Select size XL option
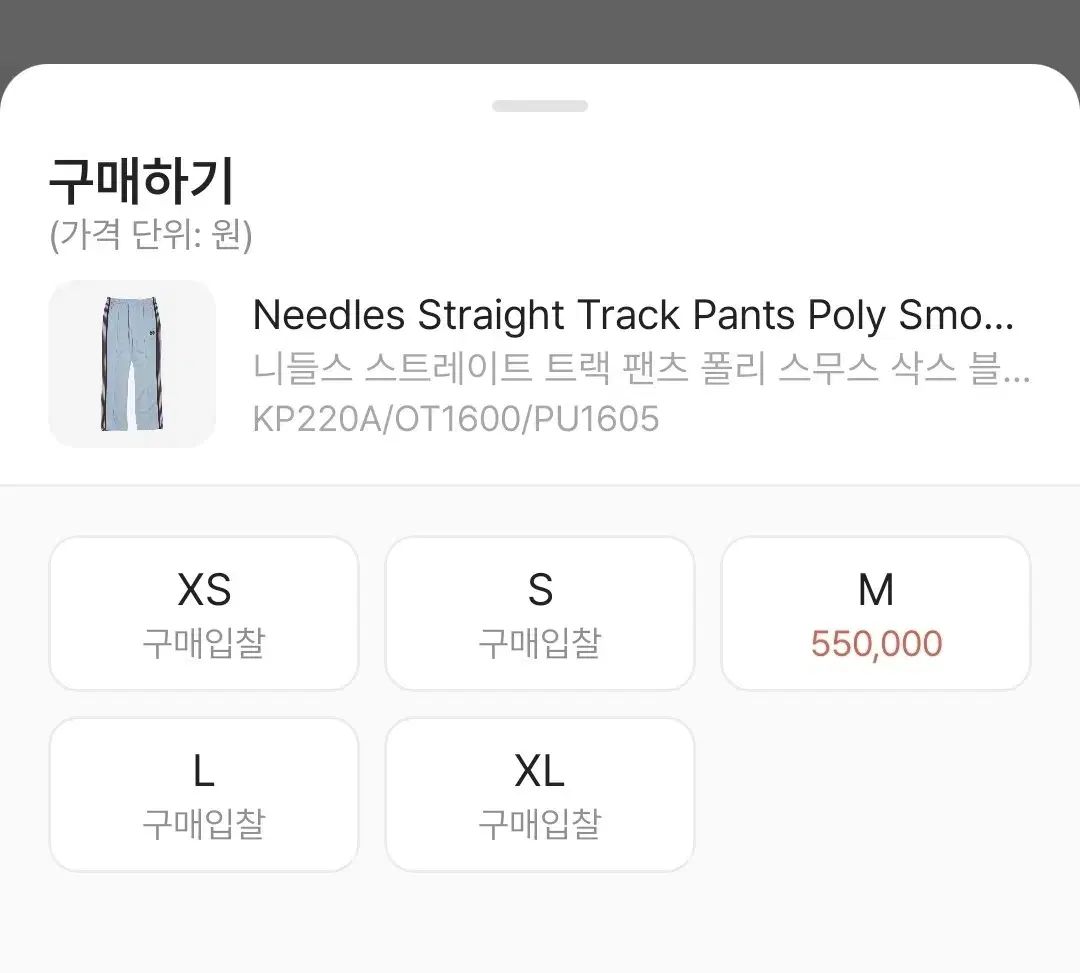 click(x=540, y=794)
